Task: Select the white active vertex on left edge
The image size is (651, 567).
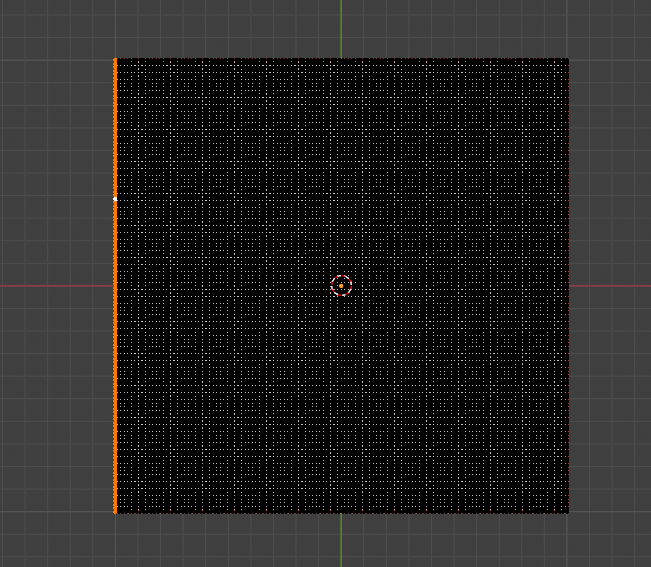Action: point(115,199)
